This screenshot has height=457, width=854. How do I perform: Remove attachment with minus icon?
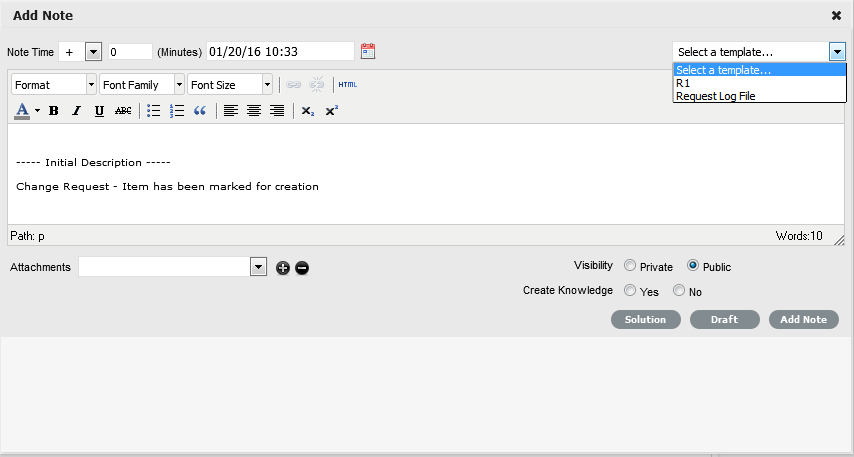(302, 268)
